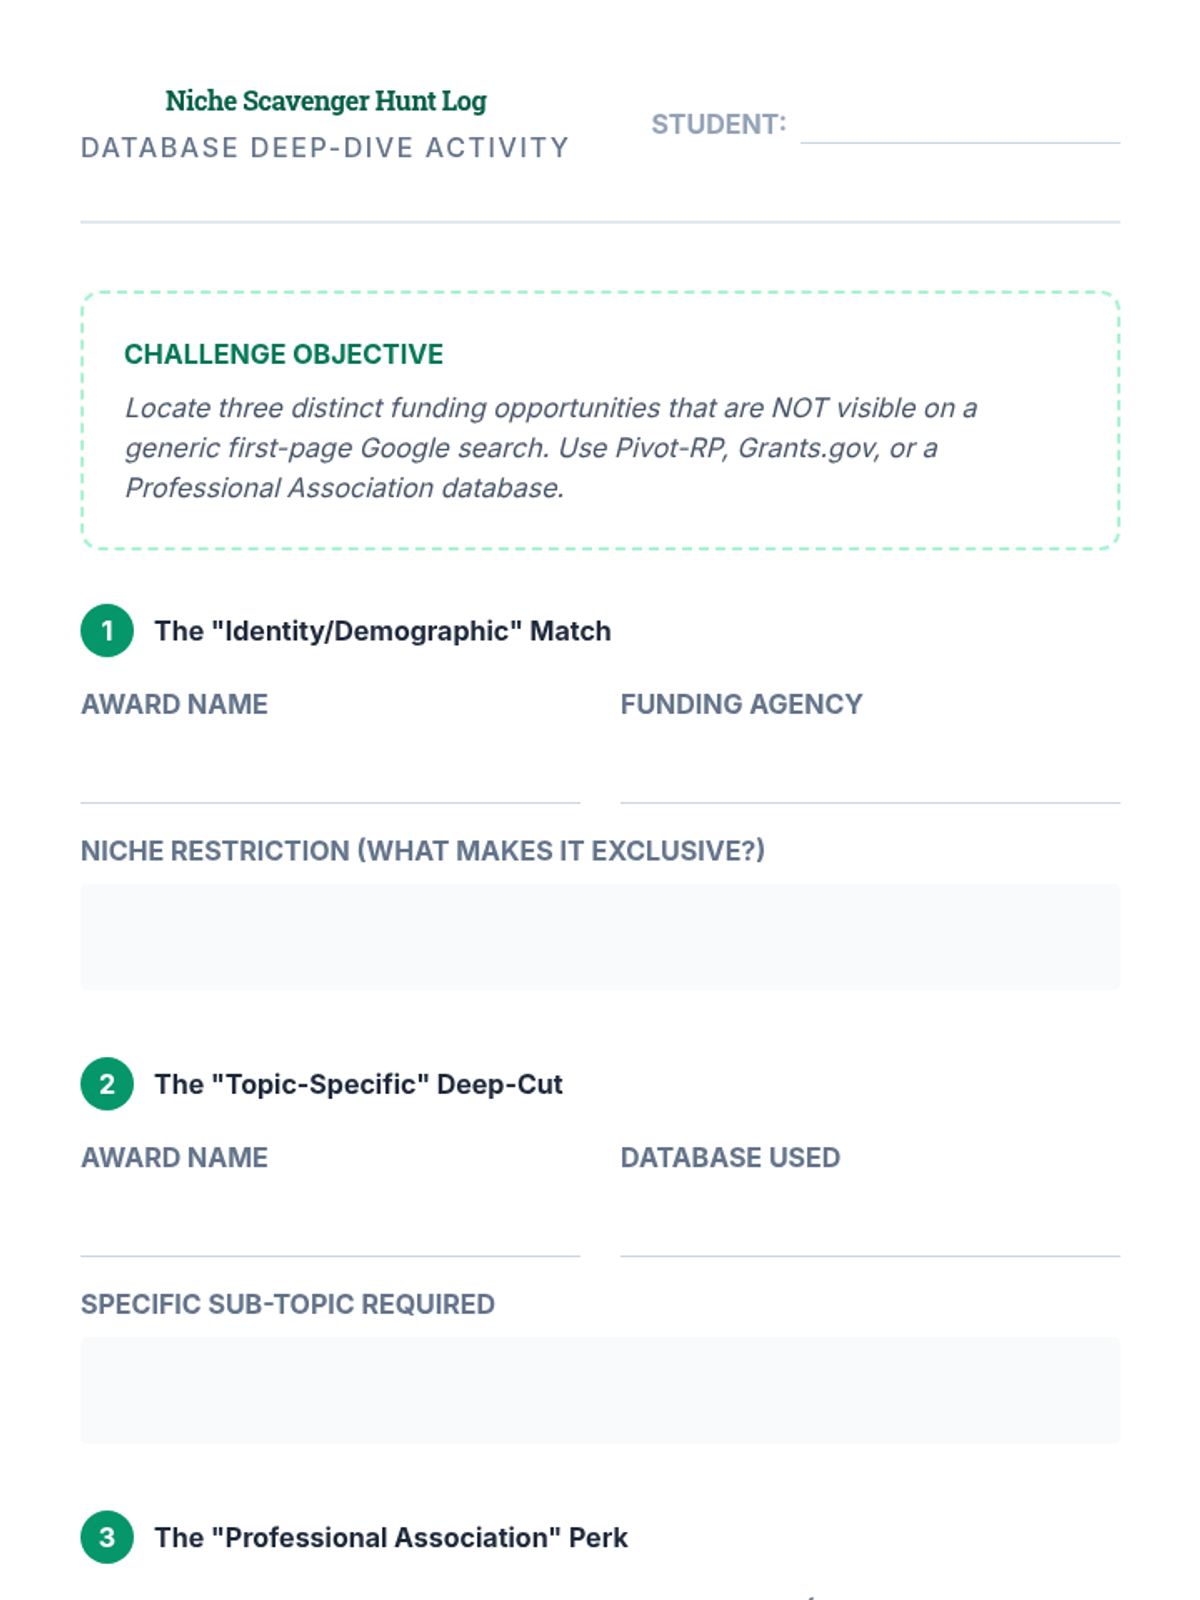
Task: Select the "Identity/Demographic" Match heading
Action: point(383,631)
